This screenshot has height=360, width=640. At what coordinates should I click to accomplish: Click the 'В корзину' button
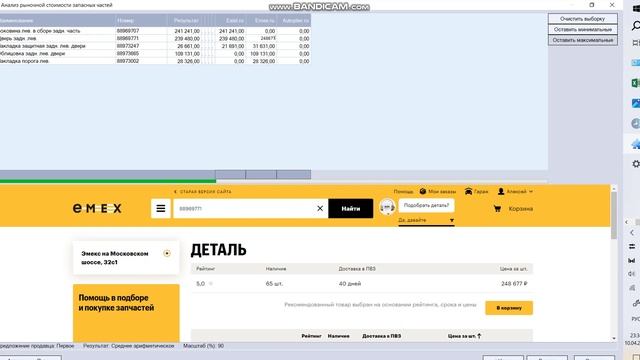coord(509,308)
